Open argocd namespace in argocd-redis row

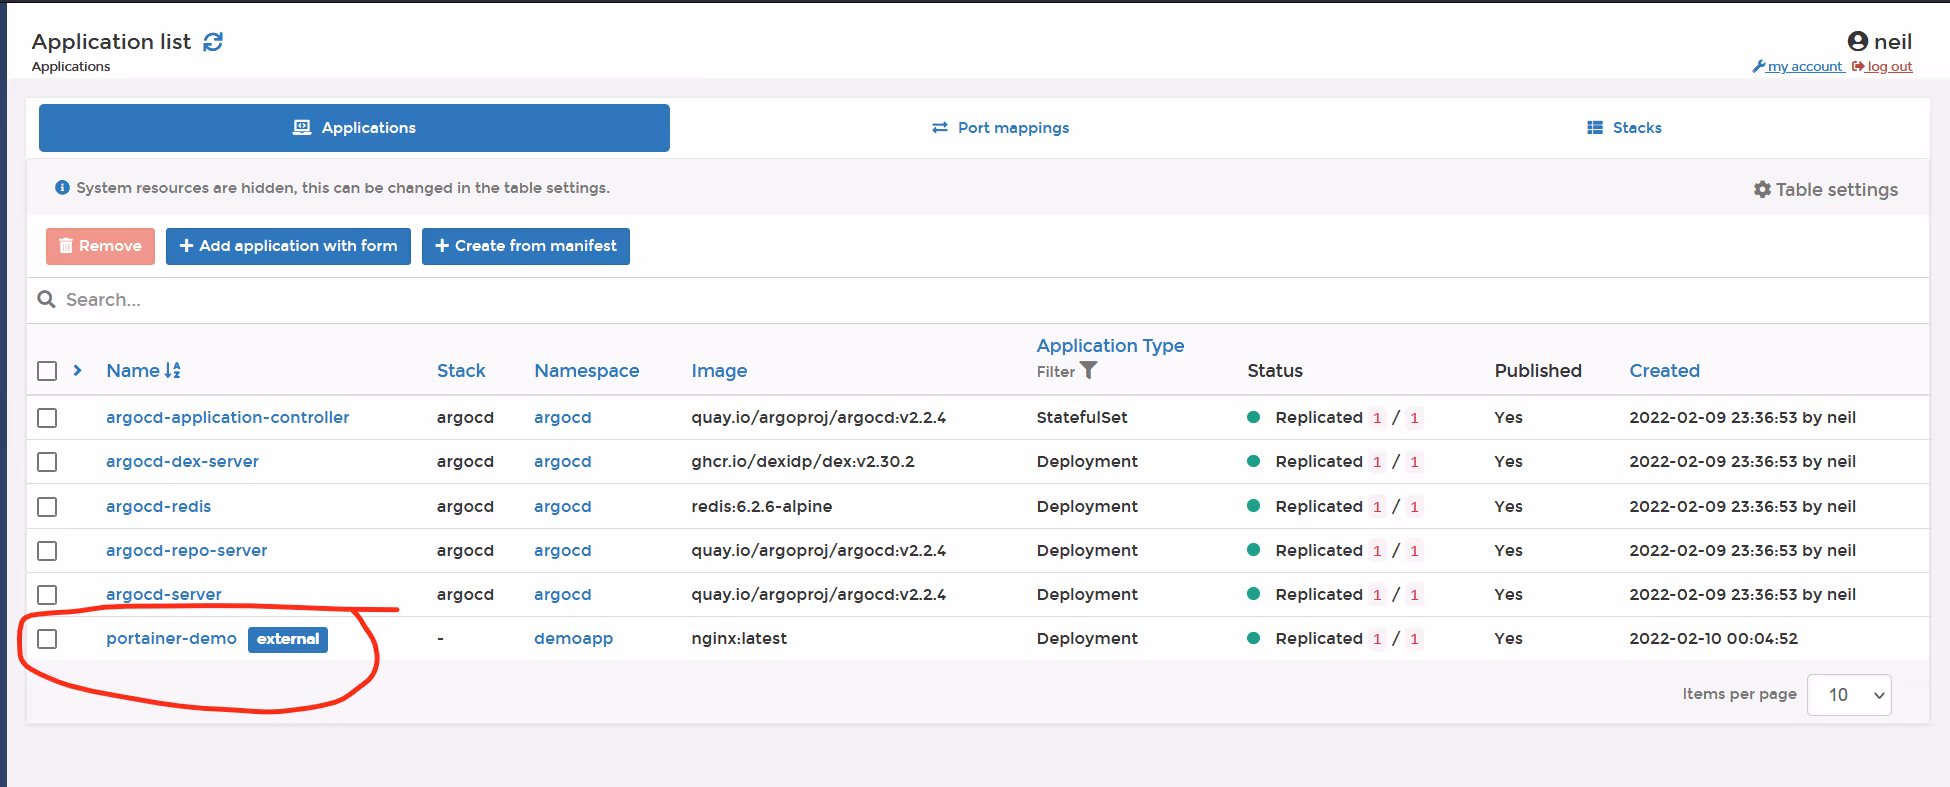pyautogui.click(x=562, y=506)
